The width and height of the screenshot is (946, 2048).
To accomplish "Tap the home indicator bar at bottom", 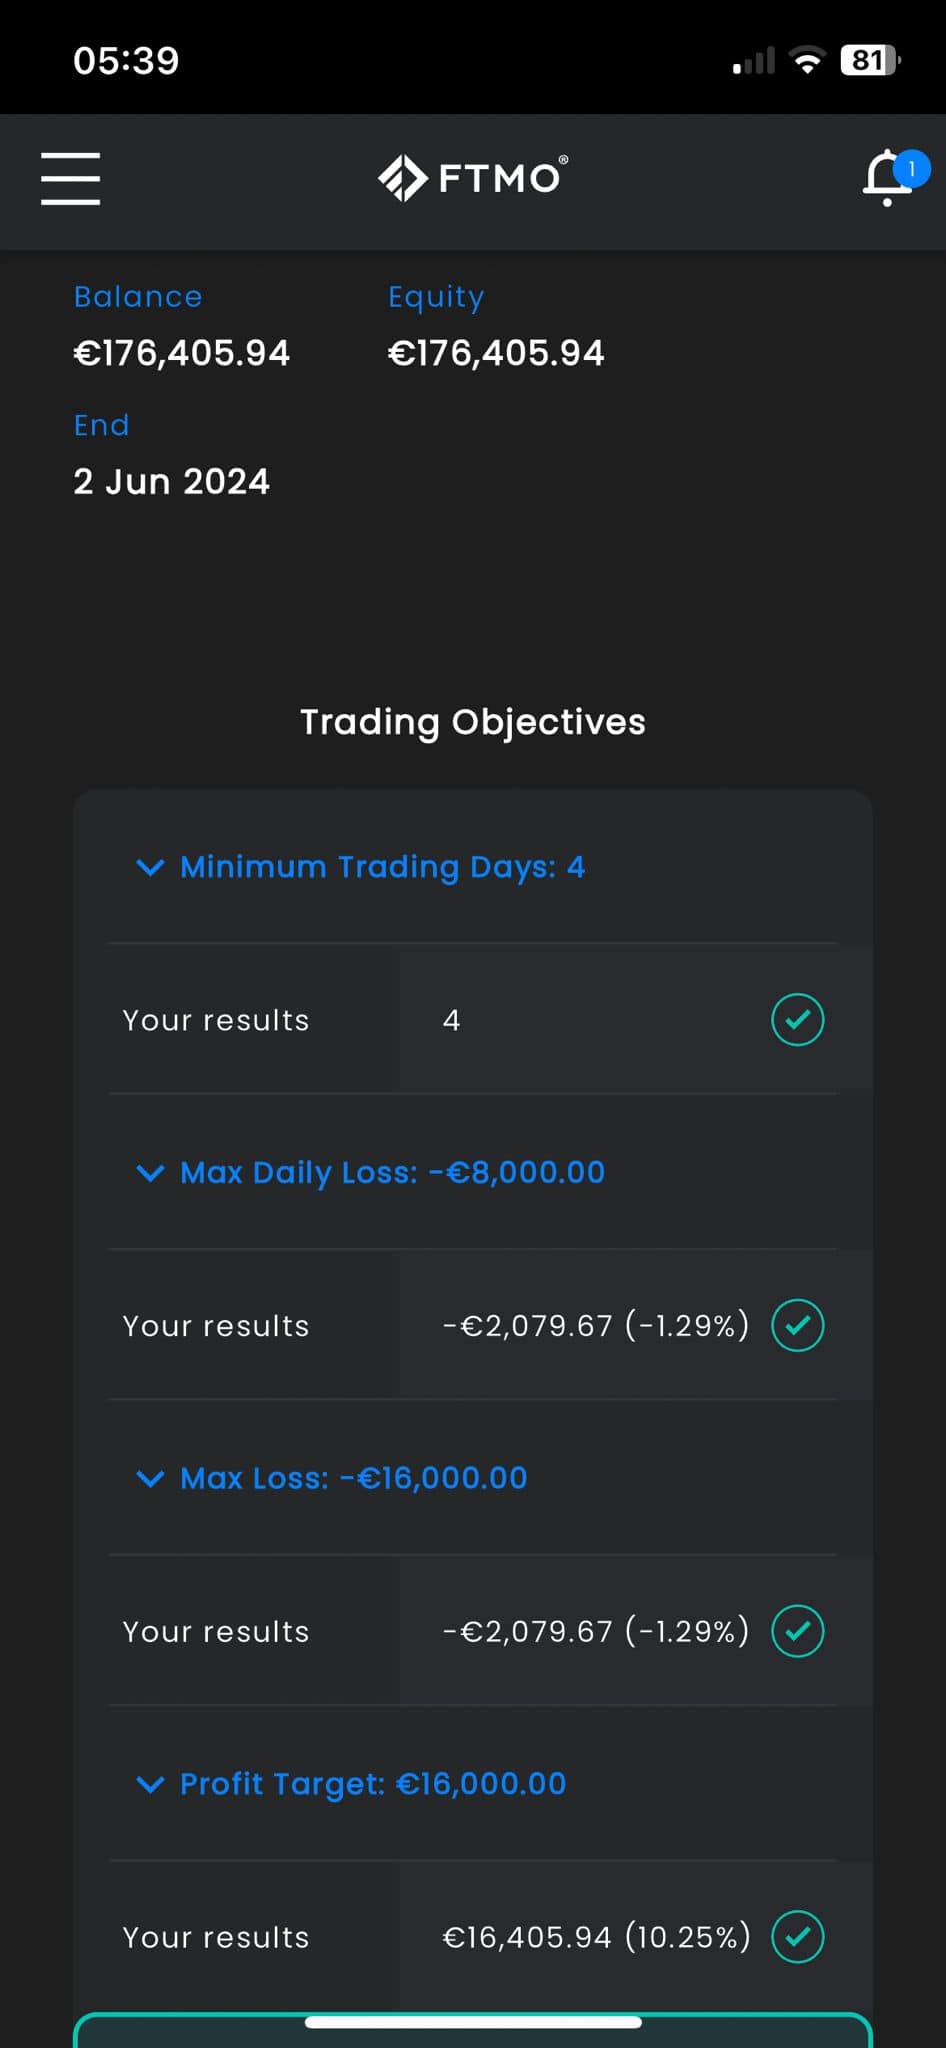I will pyautogui.click(x=473, y=2022).
